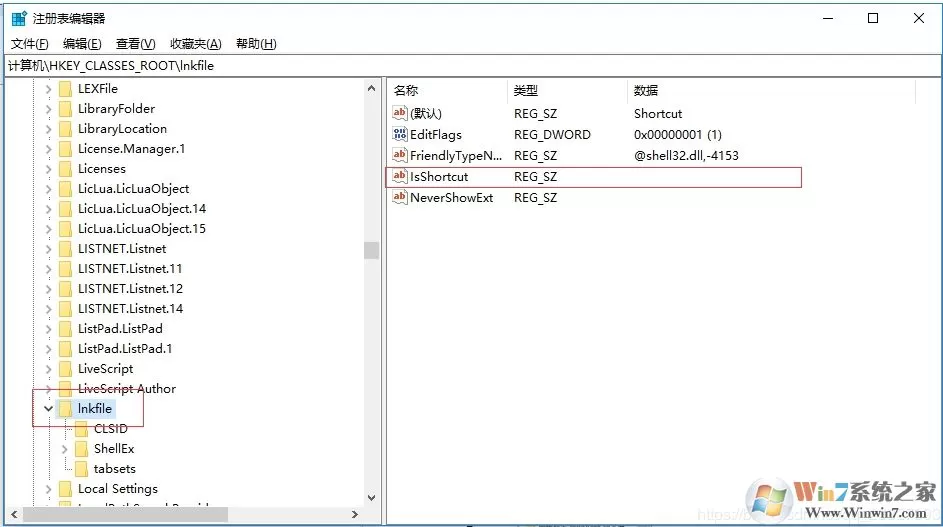Click the LISTNET.Listnet.11 folder icon
943x527 pixels.
[x=66, y=269]
